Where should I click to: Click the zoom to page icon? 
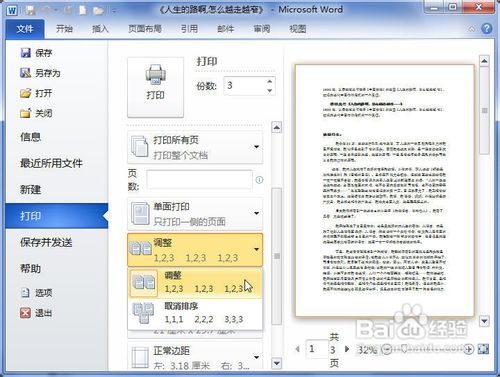pyautogui.click(x=483, y=349)
